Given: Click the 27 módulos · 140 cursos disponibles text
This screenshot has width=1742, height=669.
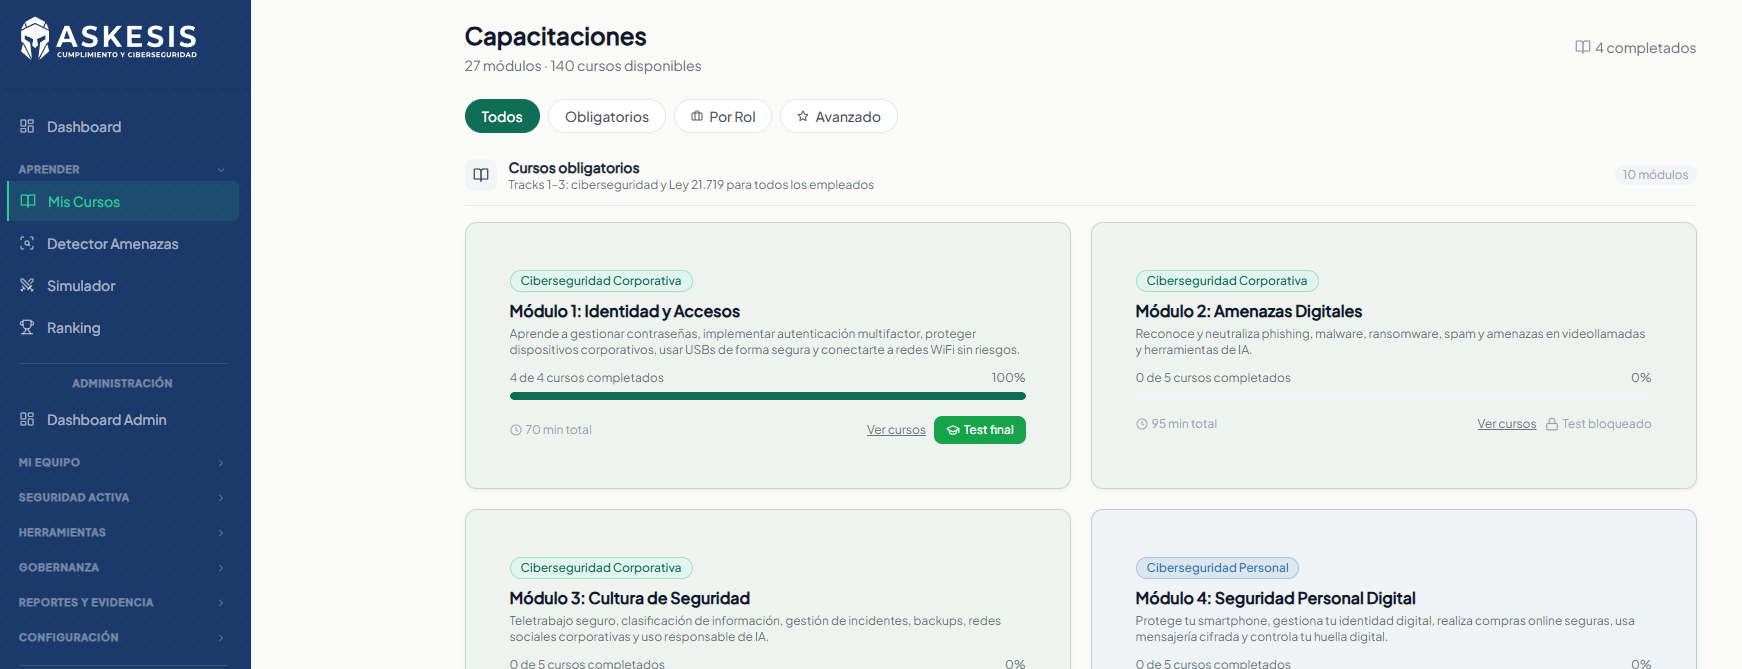Looking at the screenshot, I should 583,66.
